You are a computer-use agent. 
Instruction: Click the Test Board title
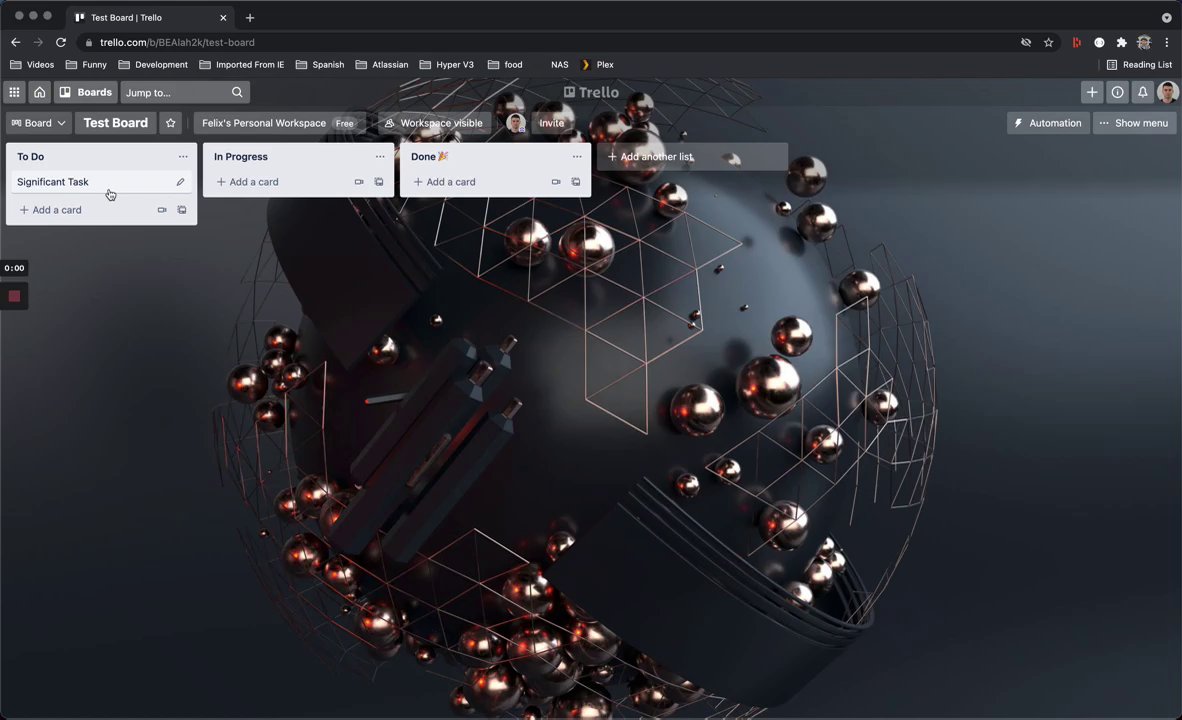coord(115,123)
